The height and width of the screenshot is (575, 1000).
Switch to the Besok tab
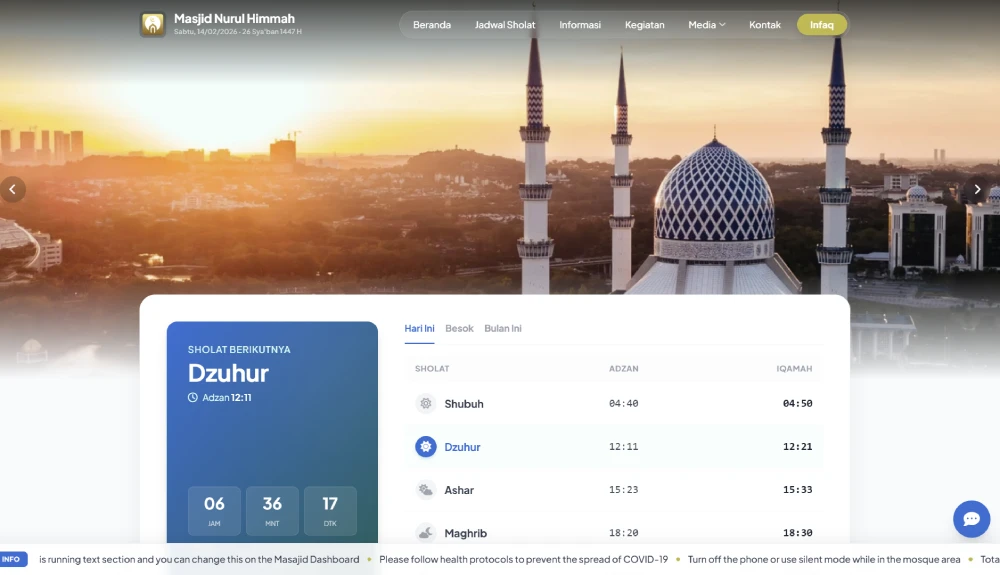pos(460,329)
